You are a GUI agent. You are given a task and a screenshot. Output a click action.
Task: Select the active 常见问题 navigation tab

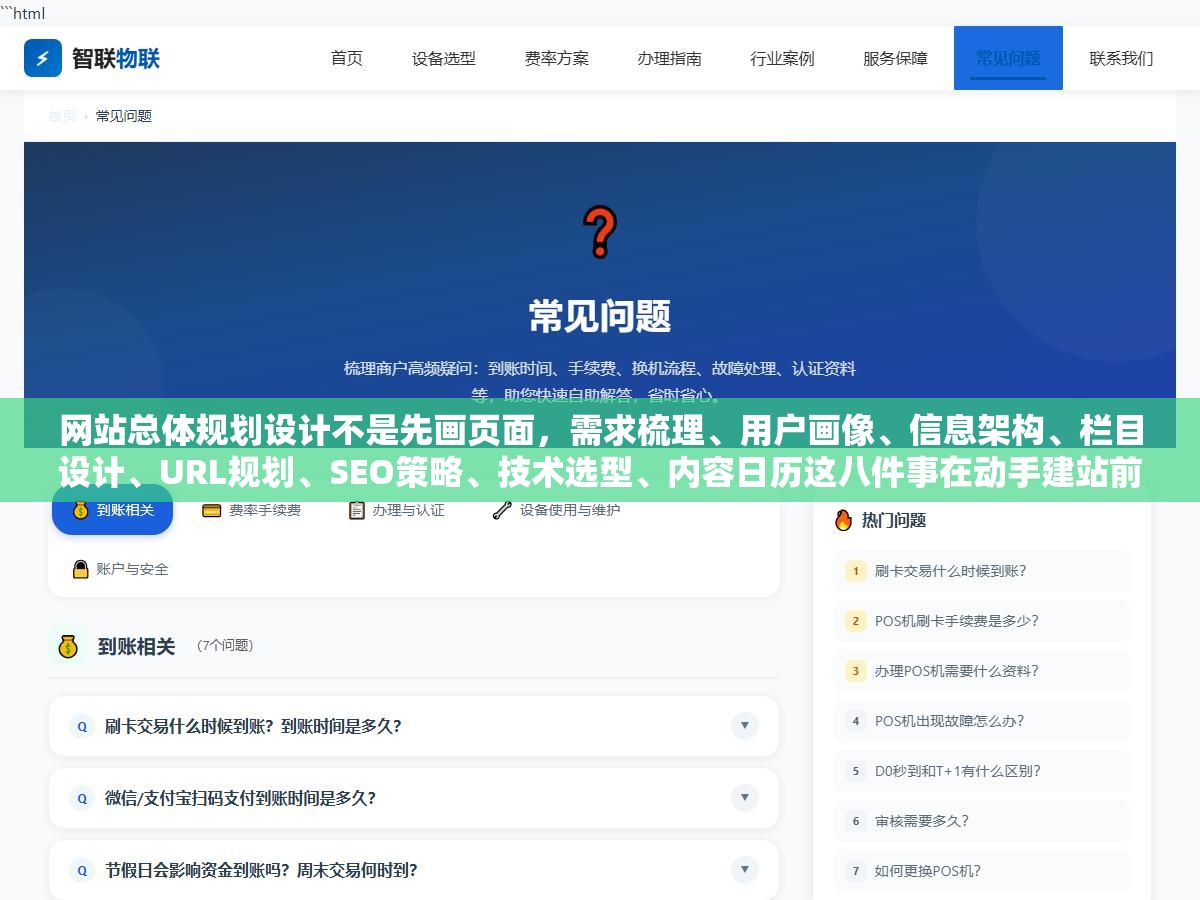point(1008,58)
